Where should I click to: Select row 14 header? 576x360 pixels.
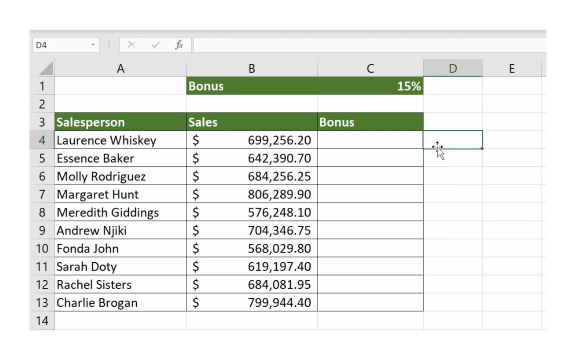(42, 321)
